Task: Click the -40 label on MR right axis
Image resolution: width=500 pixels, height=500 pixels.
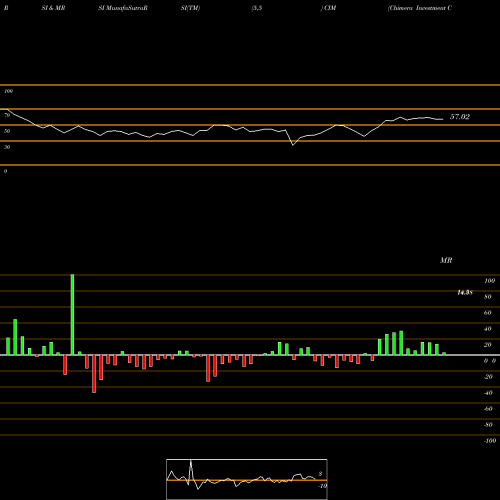Action: coord(488,393)
